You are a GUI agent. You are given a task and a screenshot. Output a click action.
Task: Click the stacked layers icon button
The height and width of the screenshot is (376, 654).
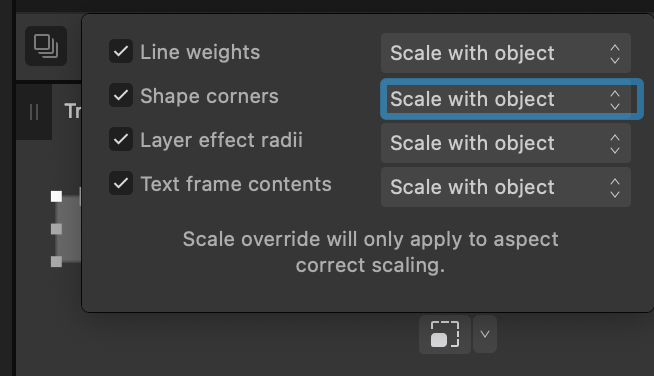tap(46, 46)
